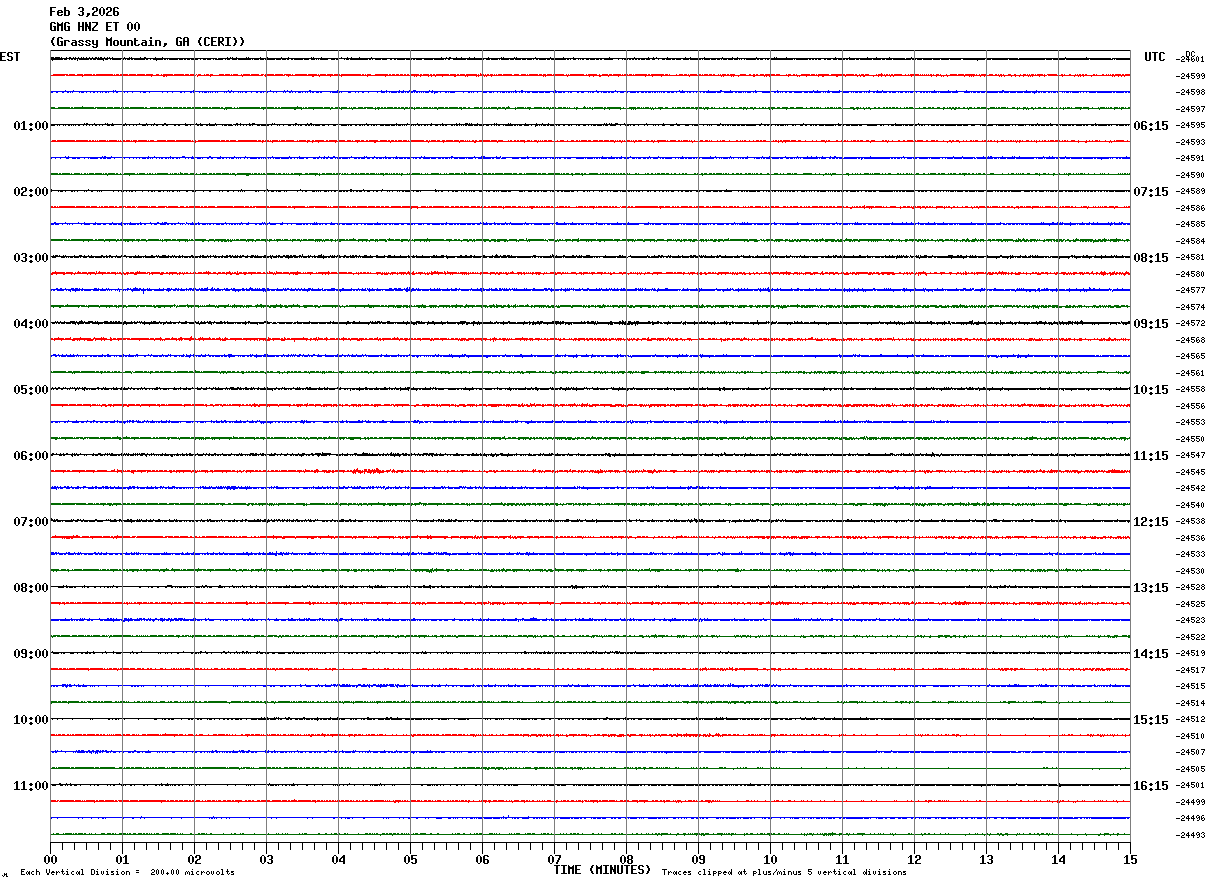
Task: Click minute '15' on the time axis
Action: pos(1130,859)
